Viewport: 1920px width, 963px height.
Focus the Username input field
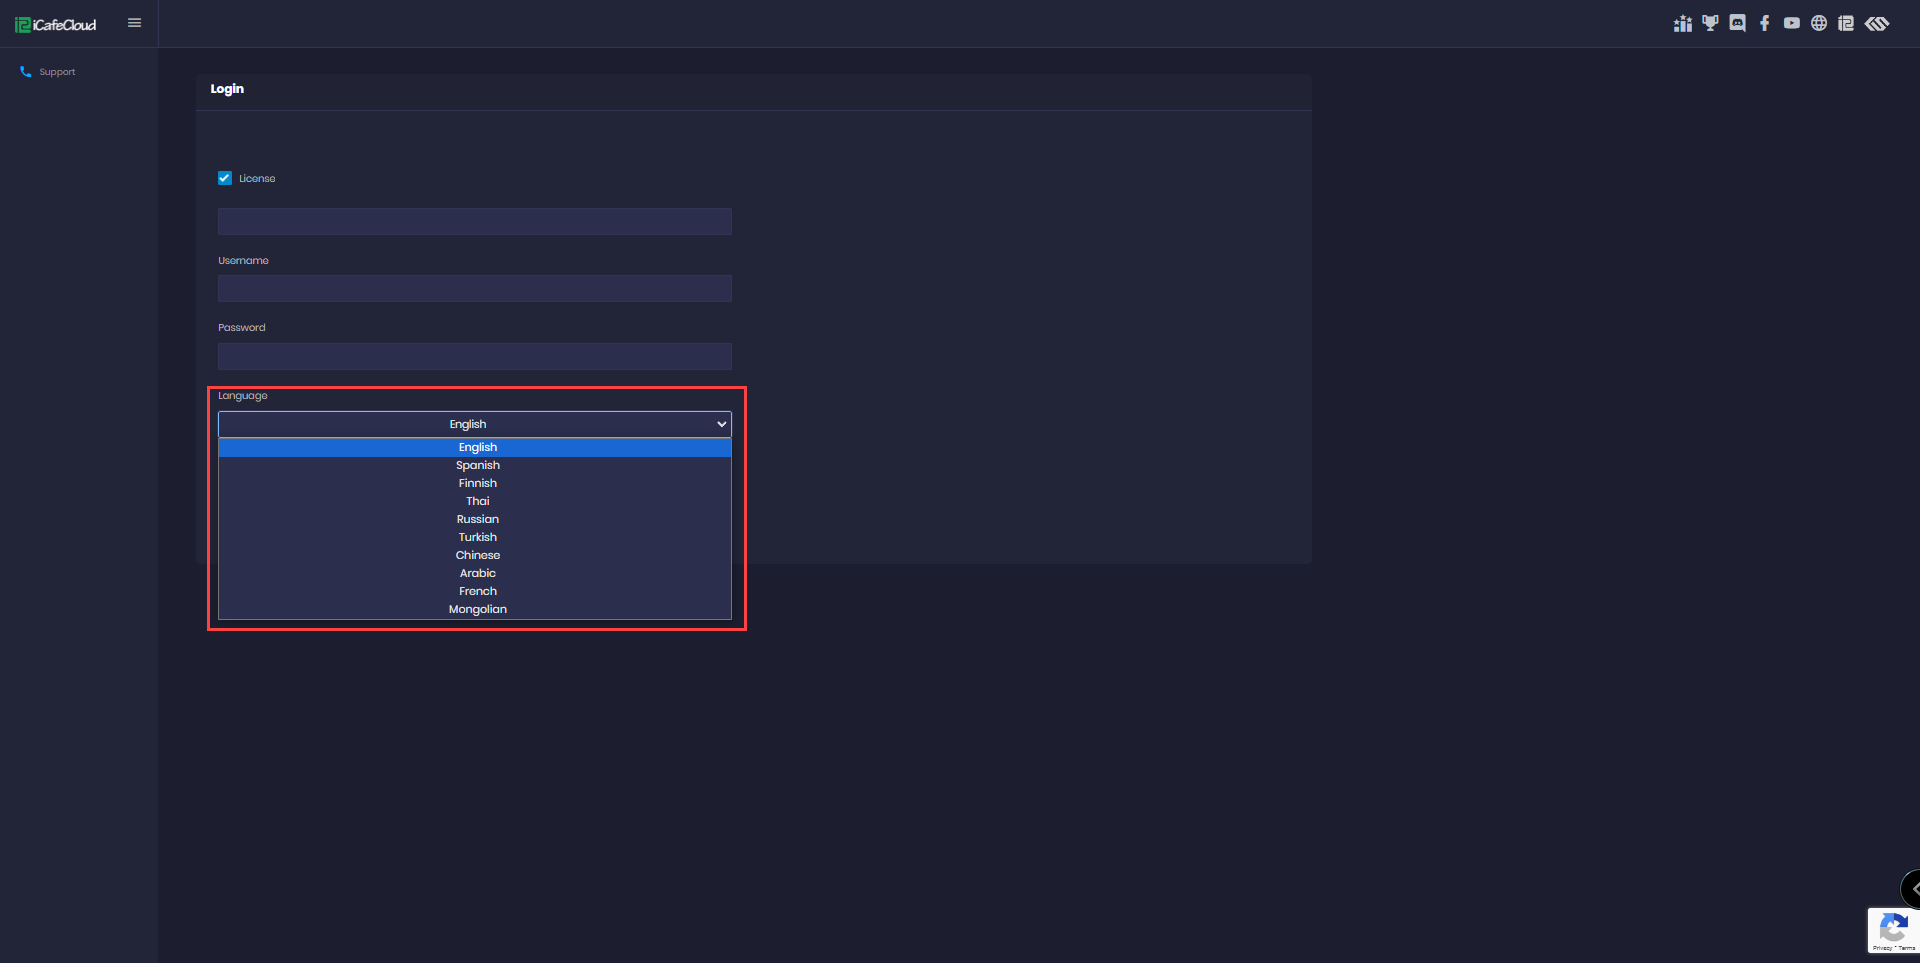[475, 289]
